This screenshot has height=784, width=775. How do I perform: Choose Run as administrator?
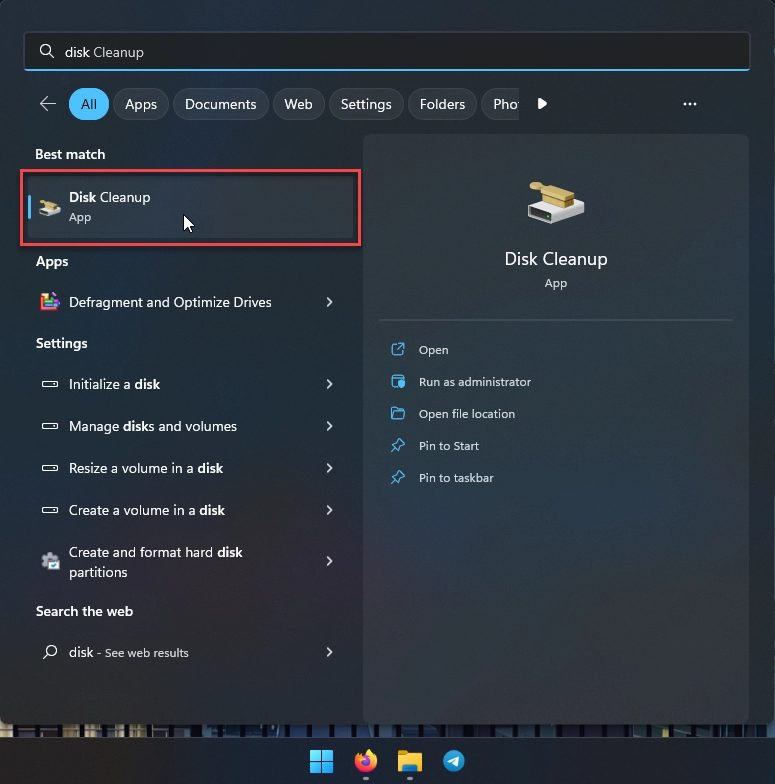(474, 382)
